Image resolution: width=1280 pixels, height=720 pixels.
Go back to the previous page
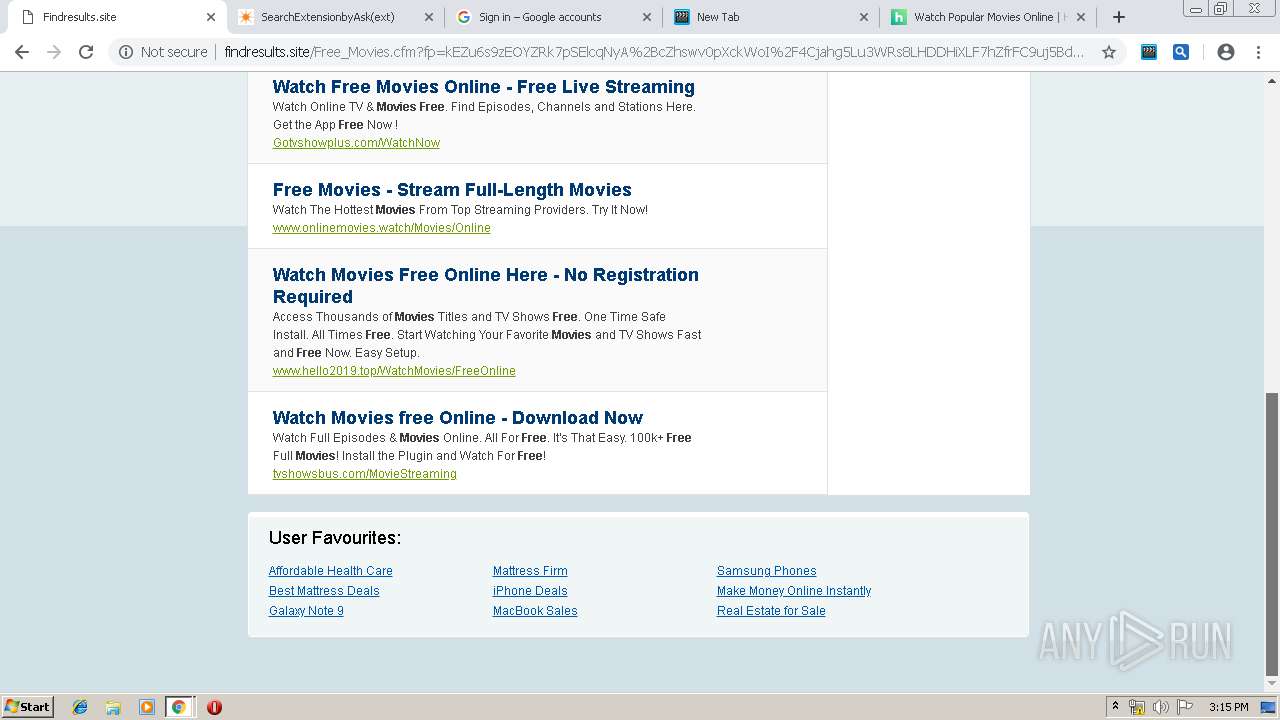point(22,52)
